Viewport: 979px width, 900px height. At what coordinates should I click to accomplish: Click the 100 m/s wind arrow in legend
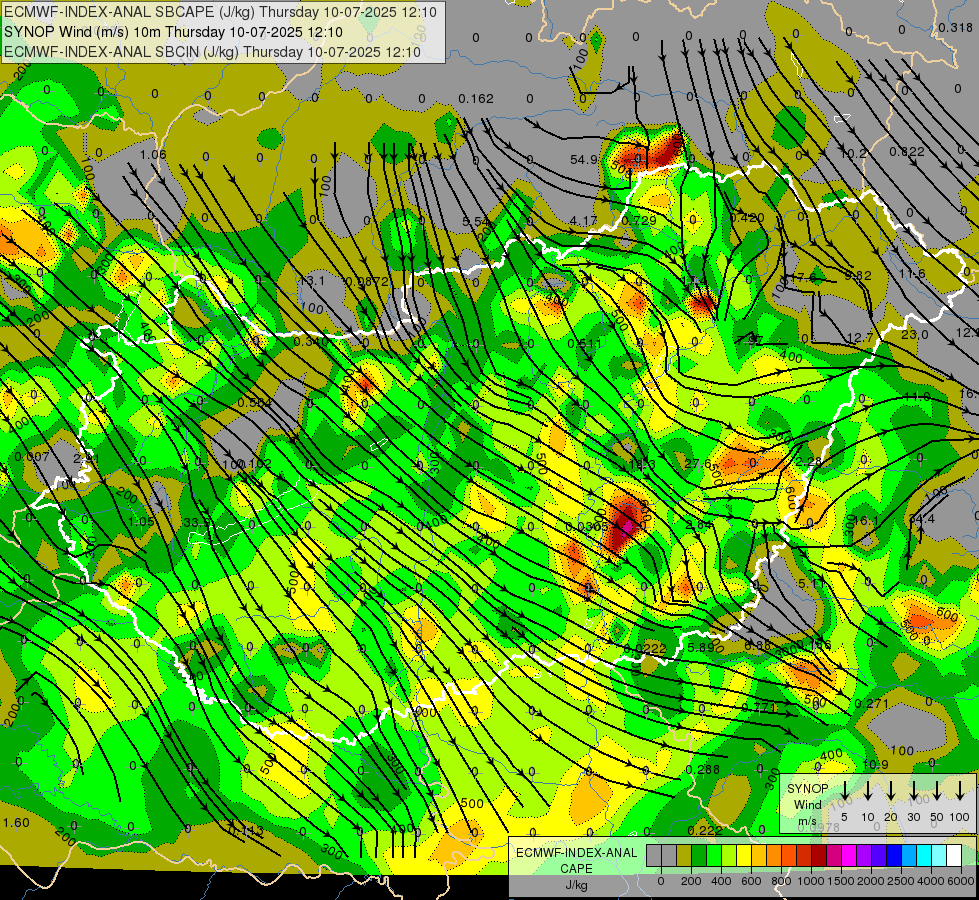pos(960,790)
